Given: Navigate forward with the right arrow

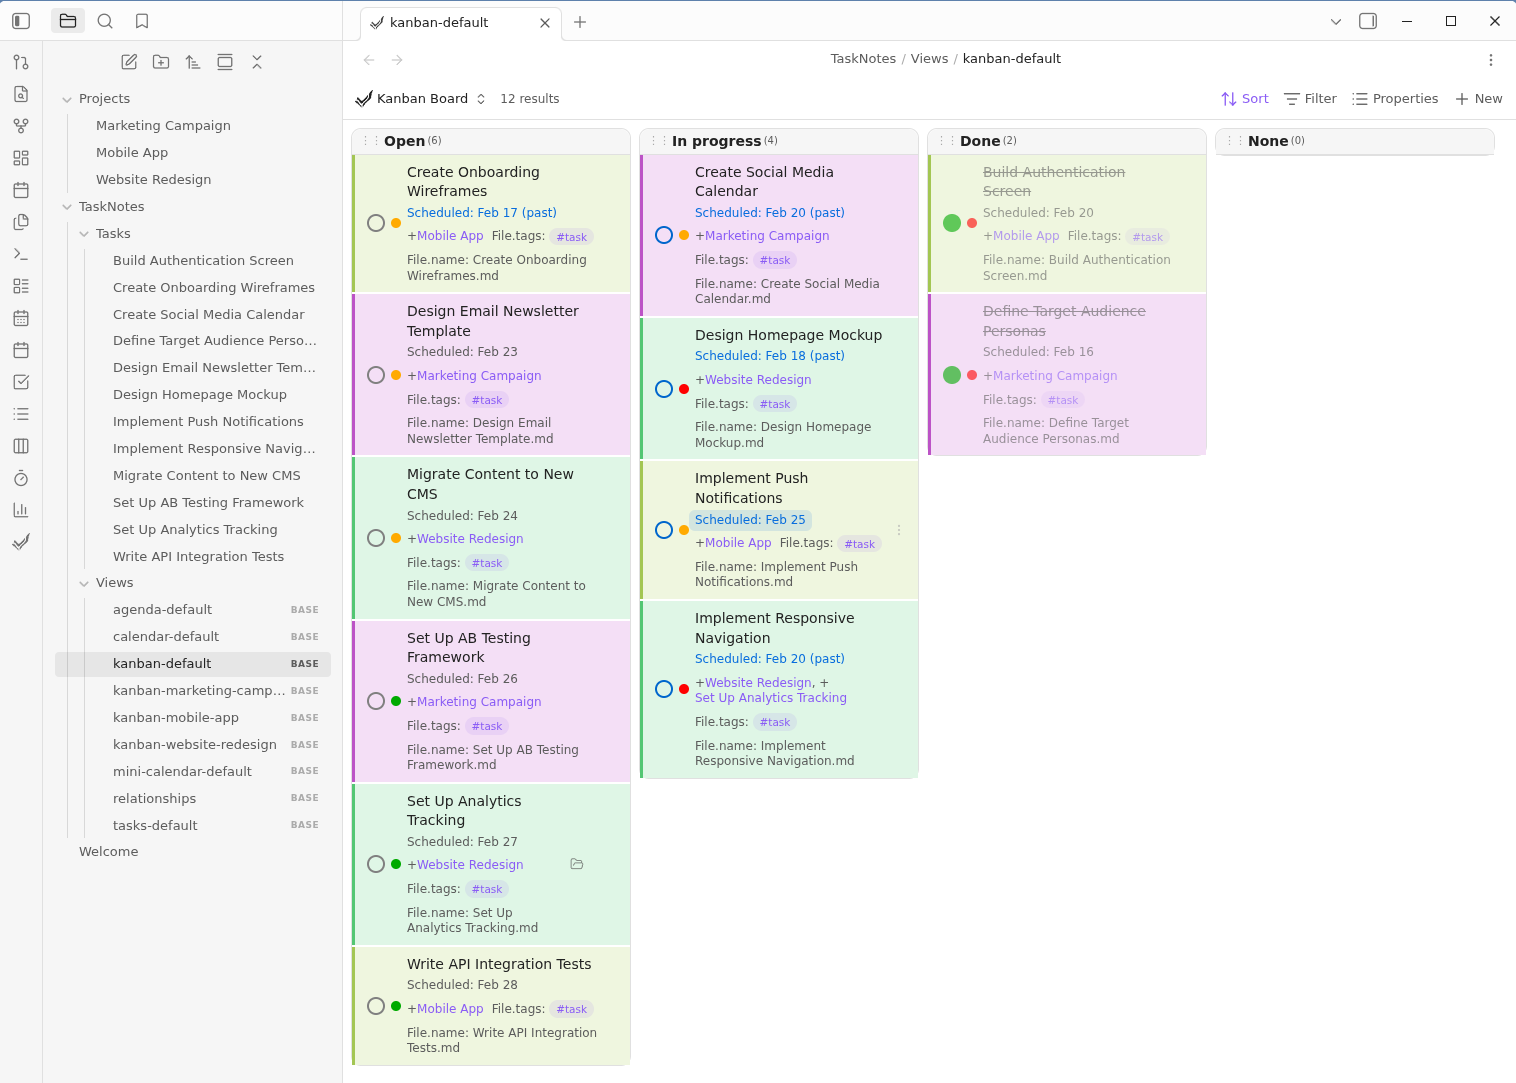Looking at the screenshot, I should (397, 60).
